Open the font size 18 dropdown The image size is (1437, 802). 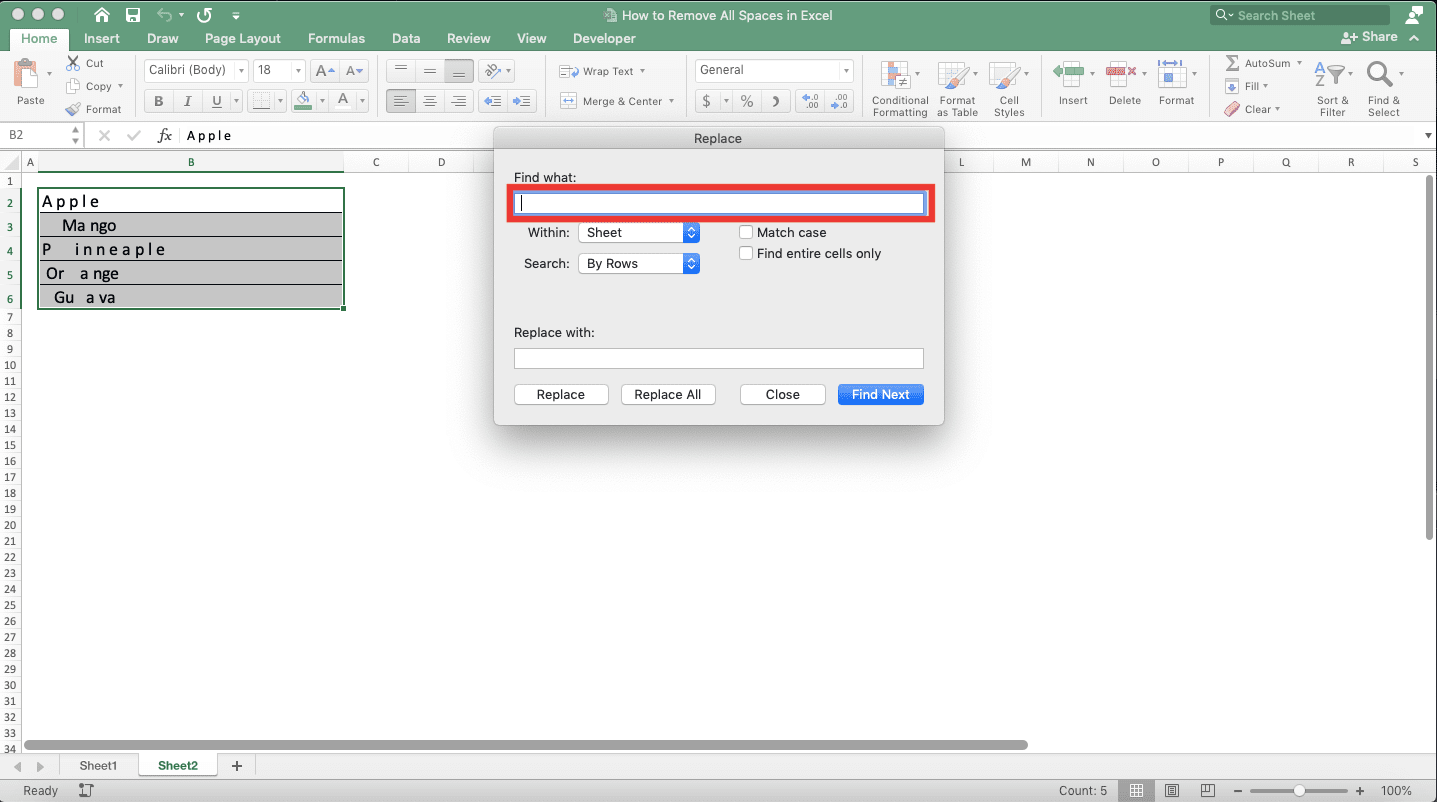(x=298, y=70)
